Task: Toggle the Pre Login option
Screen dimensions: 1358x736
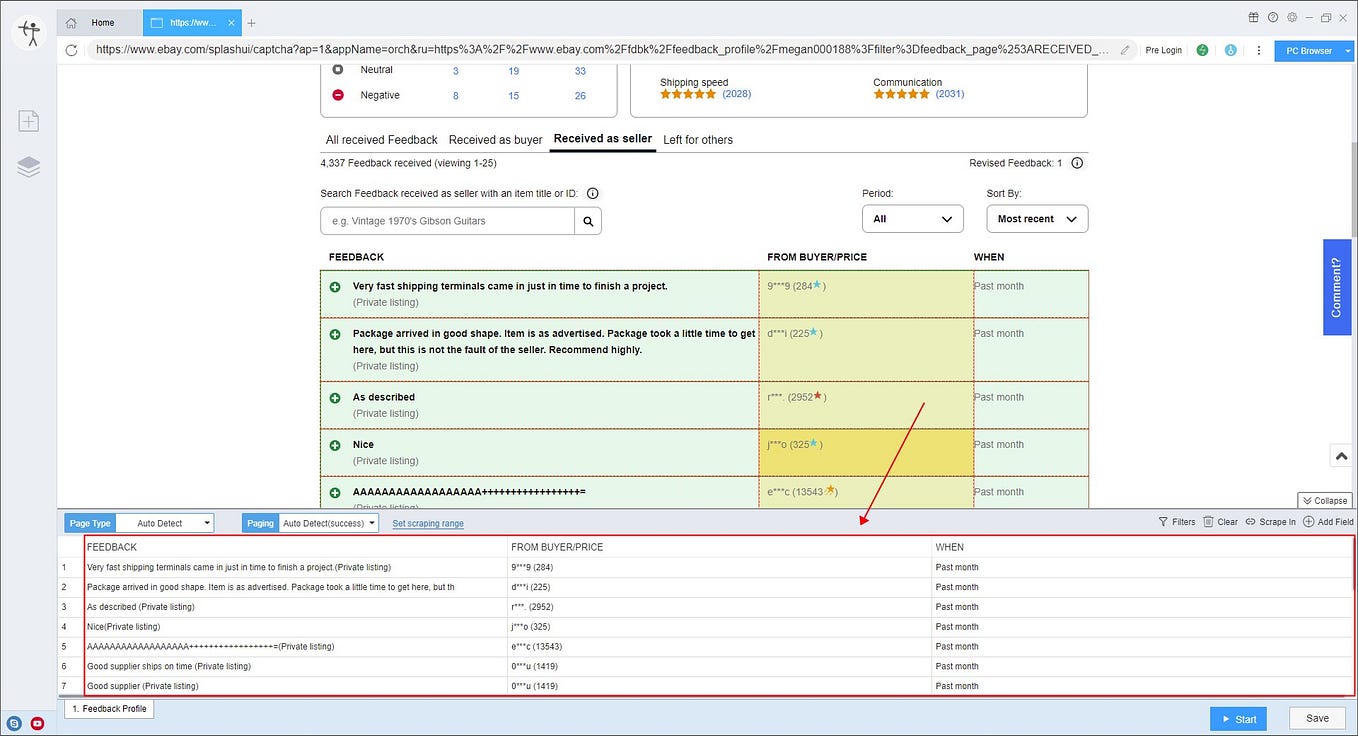Action: (1163, 49)
